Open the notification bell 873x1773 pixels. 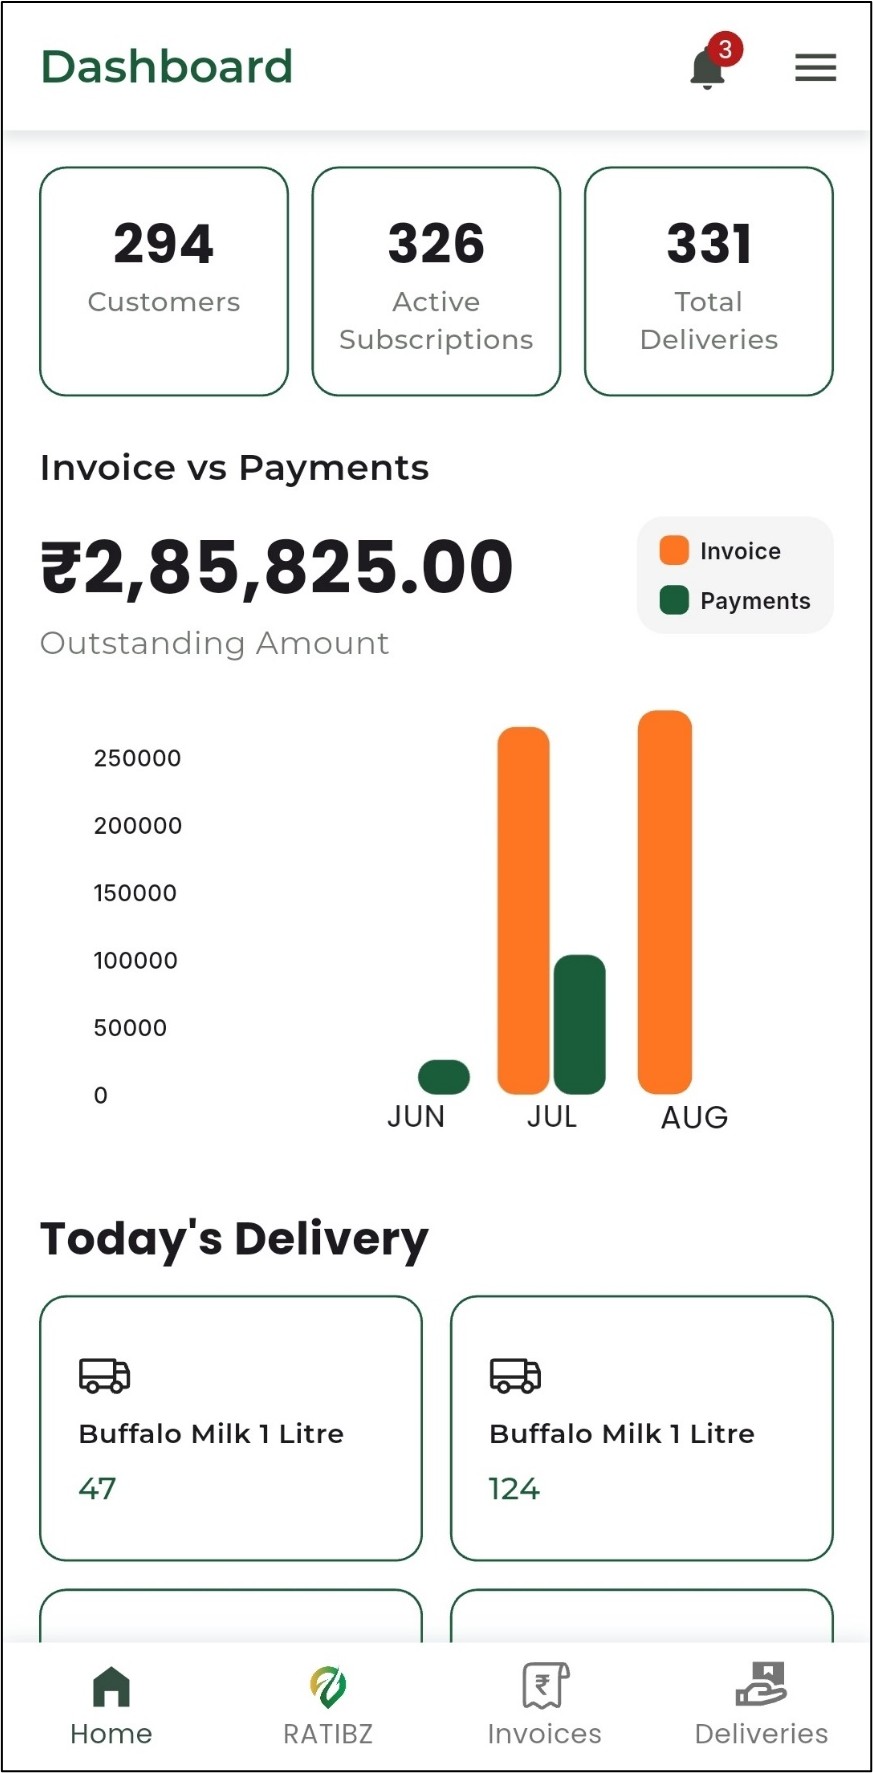(706, 68)
